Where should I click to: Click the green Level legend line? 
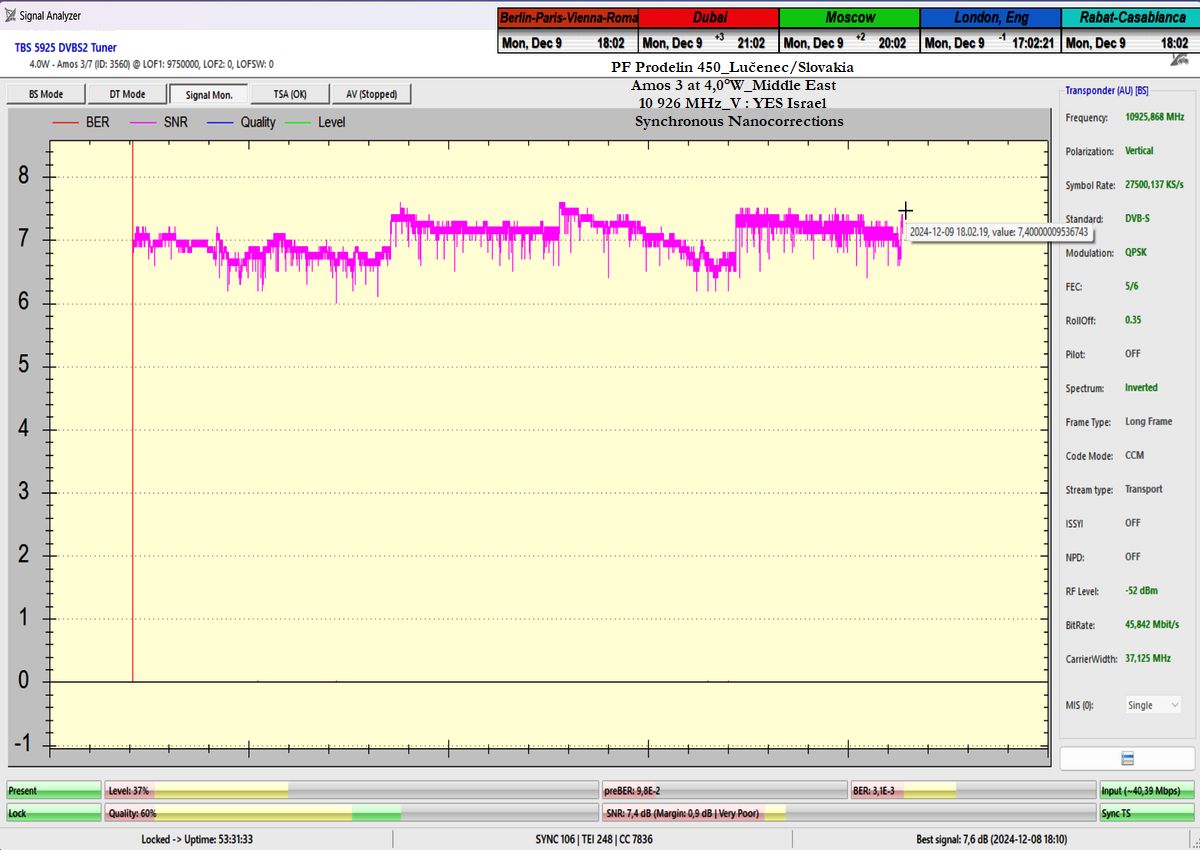click(298, 122)
